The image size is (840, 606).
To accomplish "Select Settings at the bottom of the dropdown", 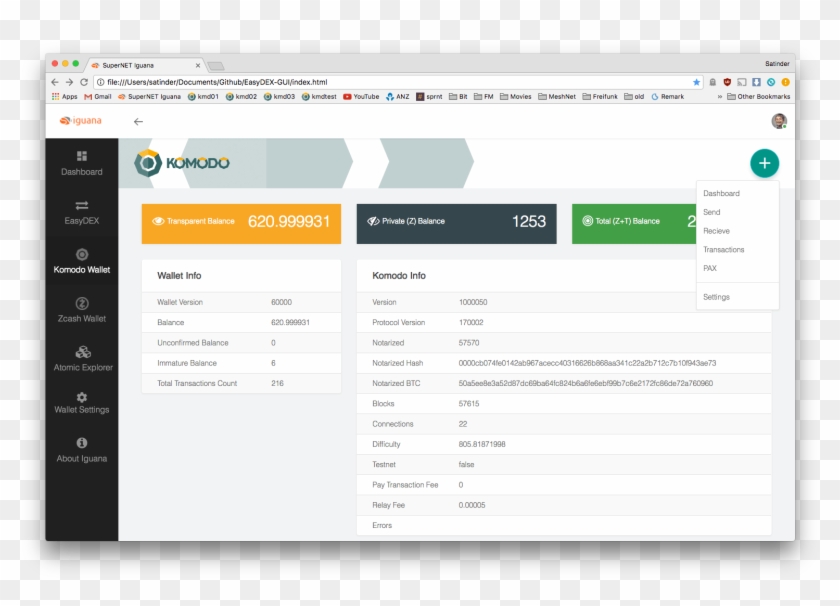I will tap(716, 296).
